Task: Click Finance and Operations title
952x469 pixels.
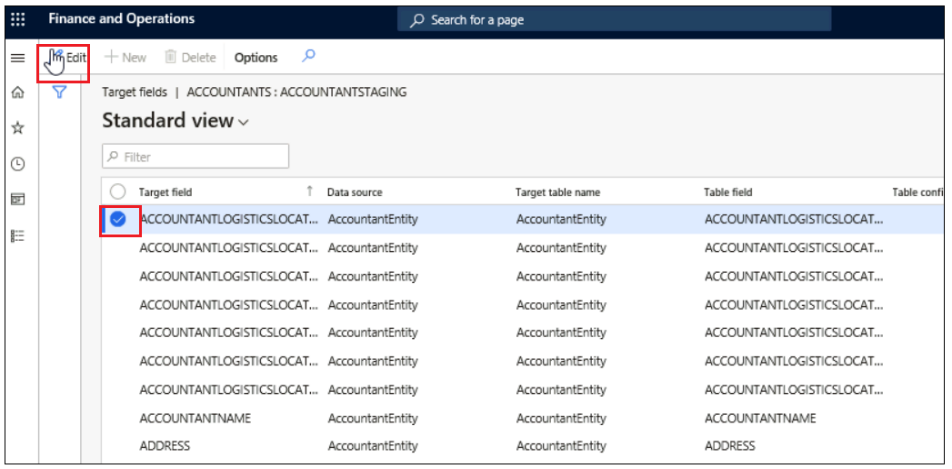Action: (121, 19)
